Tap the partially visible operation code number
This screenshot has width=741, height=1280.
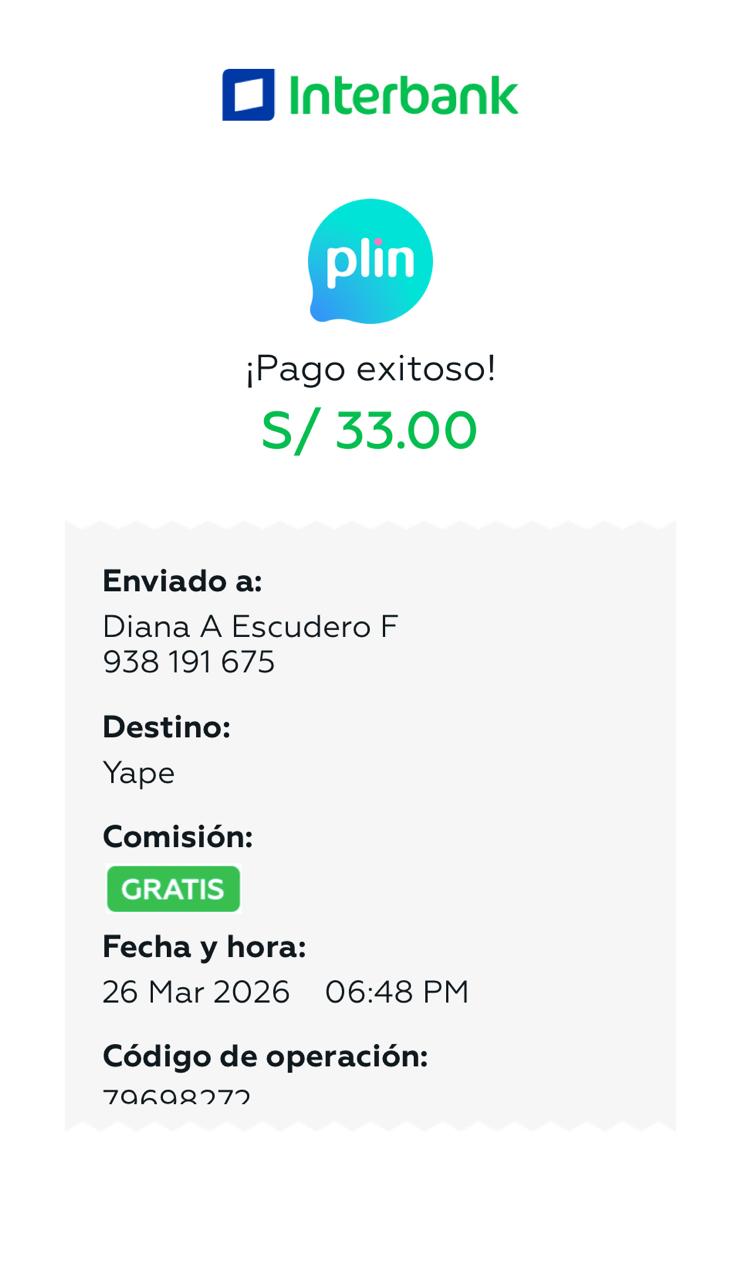177,1096
